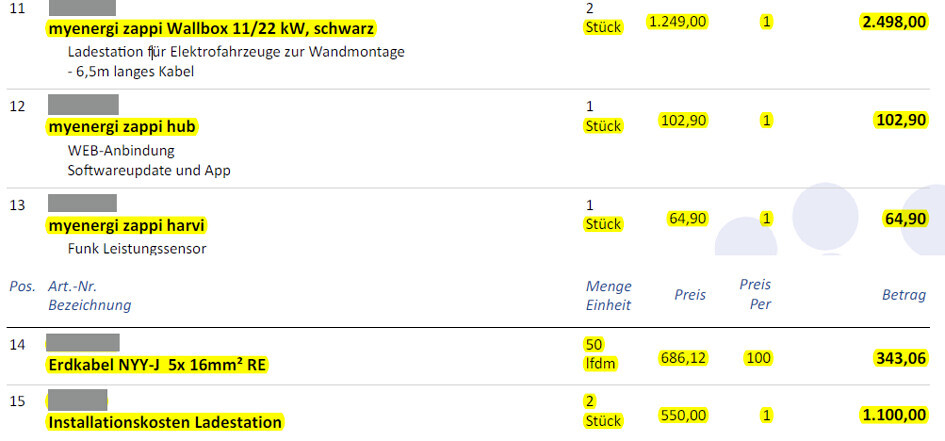The width and height of the screenshot is (945, 441).
Task: Select the Betrag column header
Action: click(902, 295)
